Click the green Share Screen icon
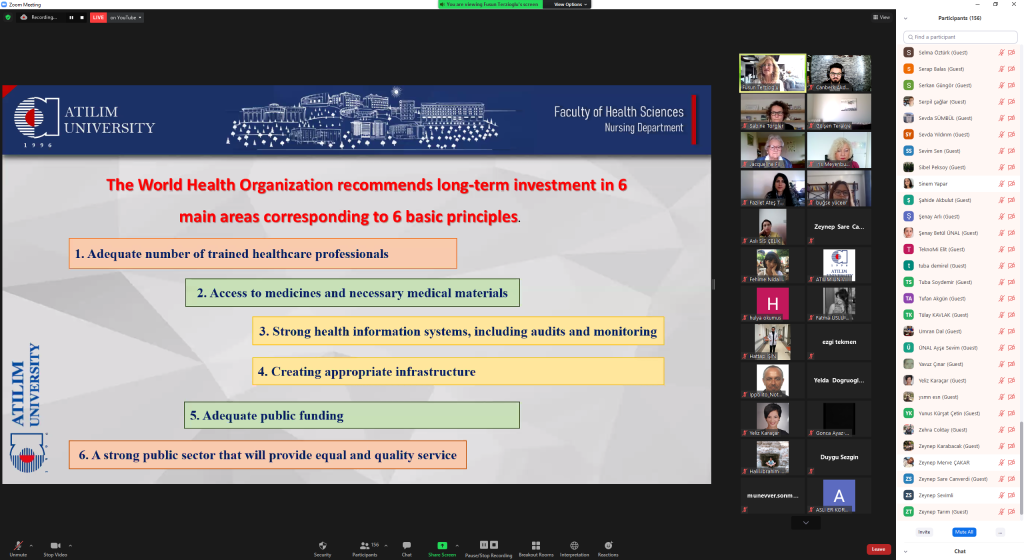Screen dimensions: 1024x560 coord(442,545)
